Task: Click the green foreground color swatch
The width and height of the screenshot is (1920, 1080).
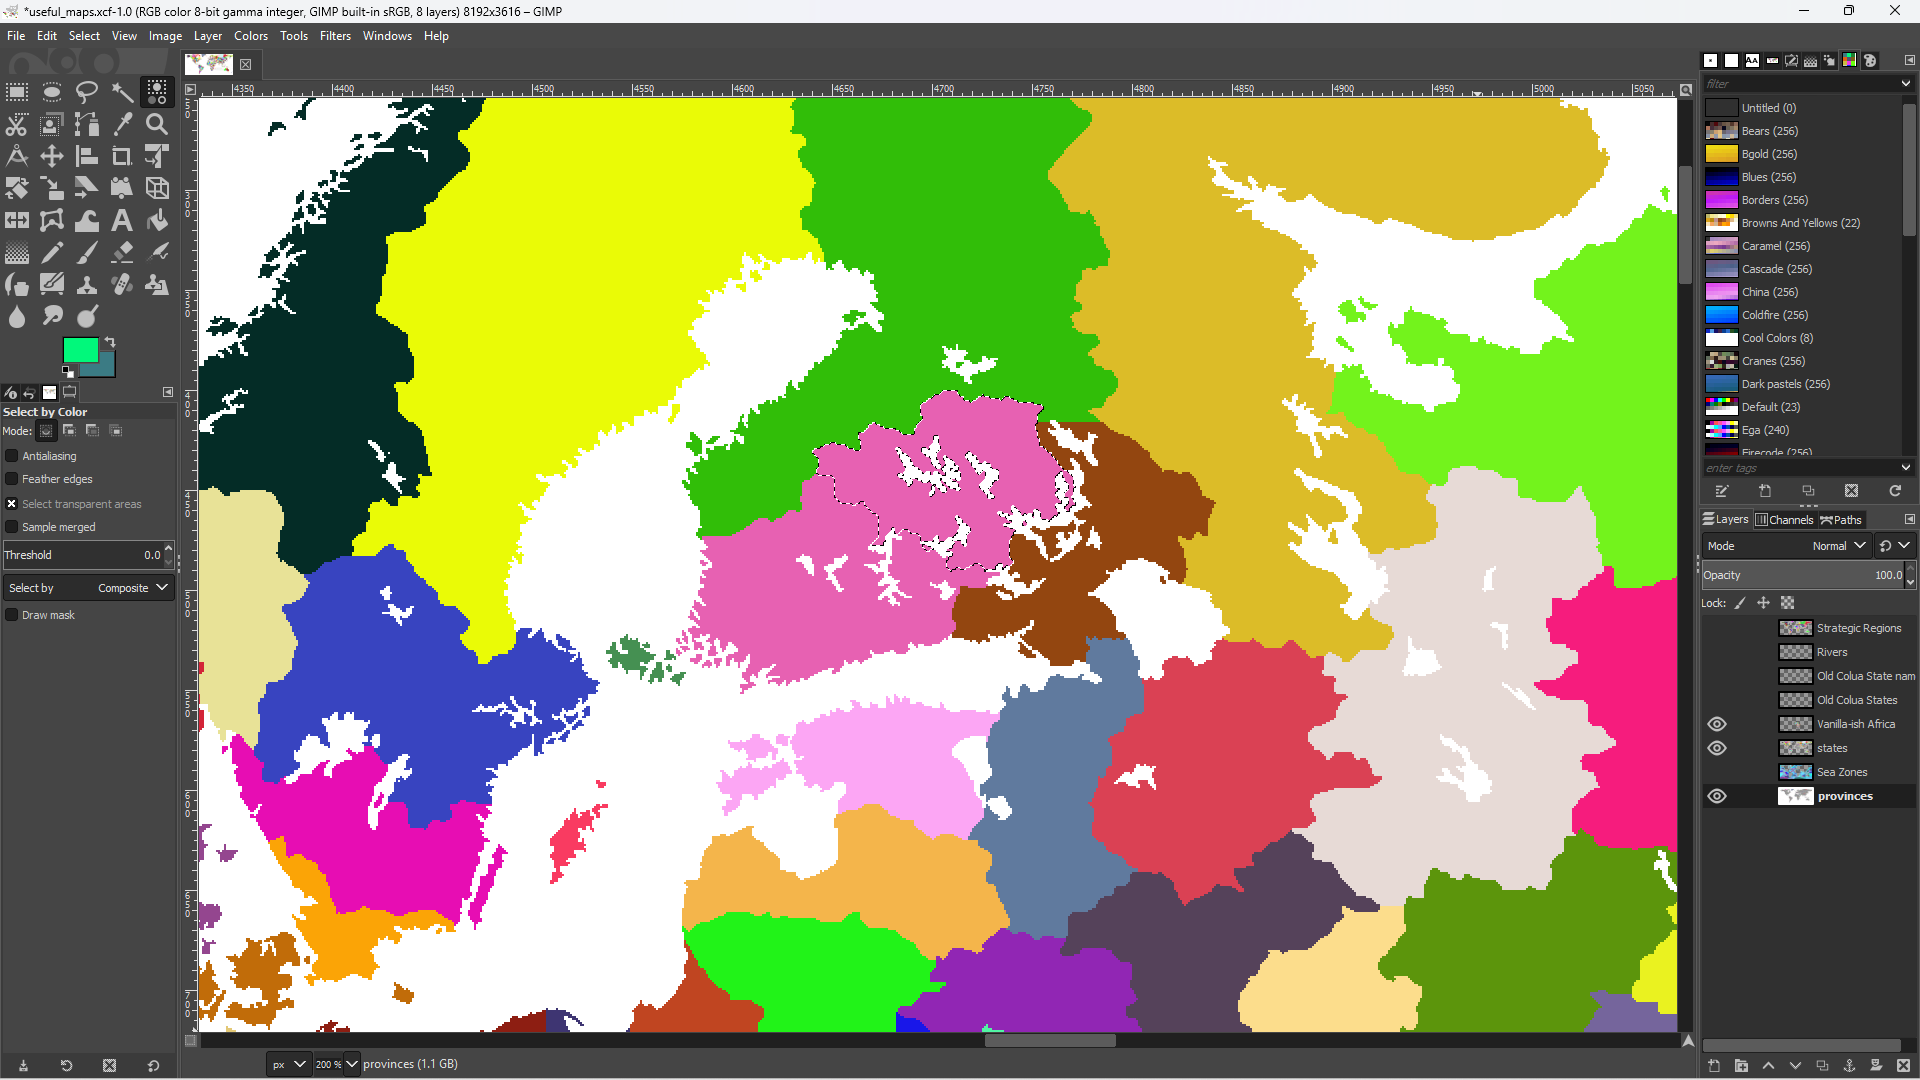Action: (x=80, y=349)
